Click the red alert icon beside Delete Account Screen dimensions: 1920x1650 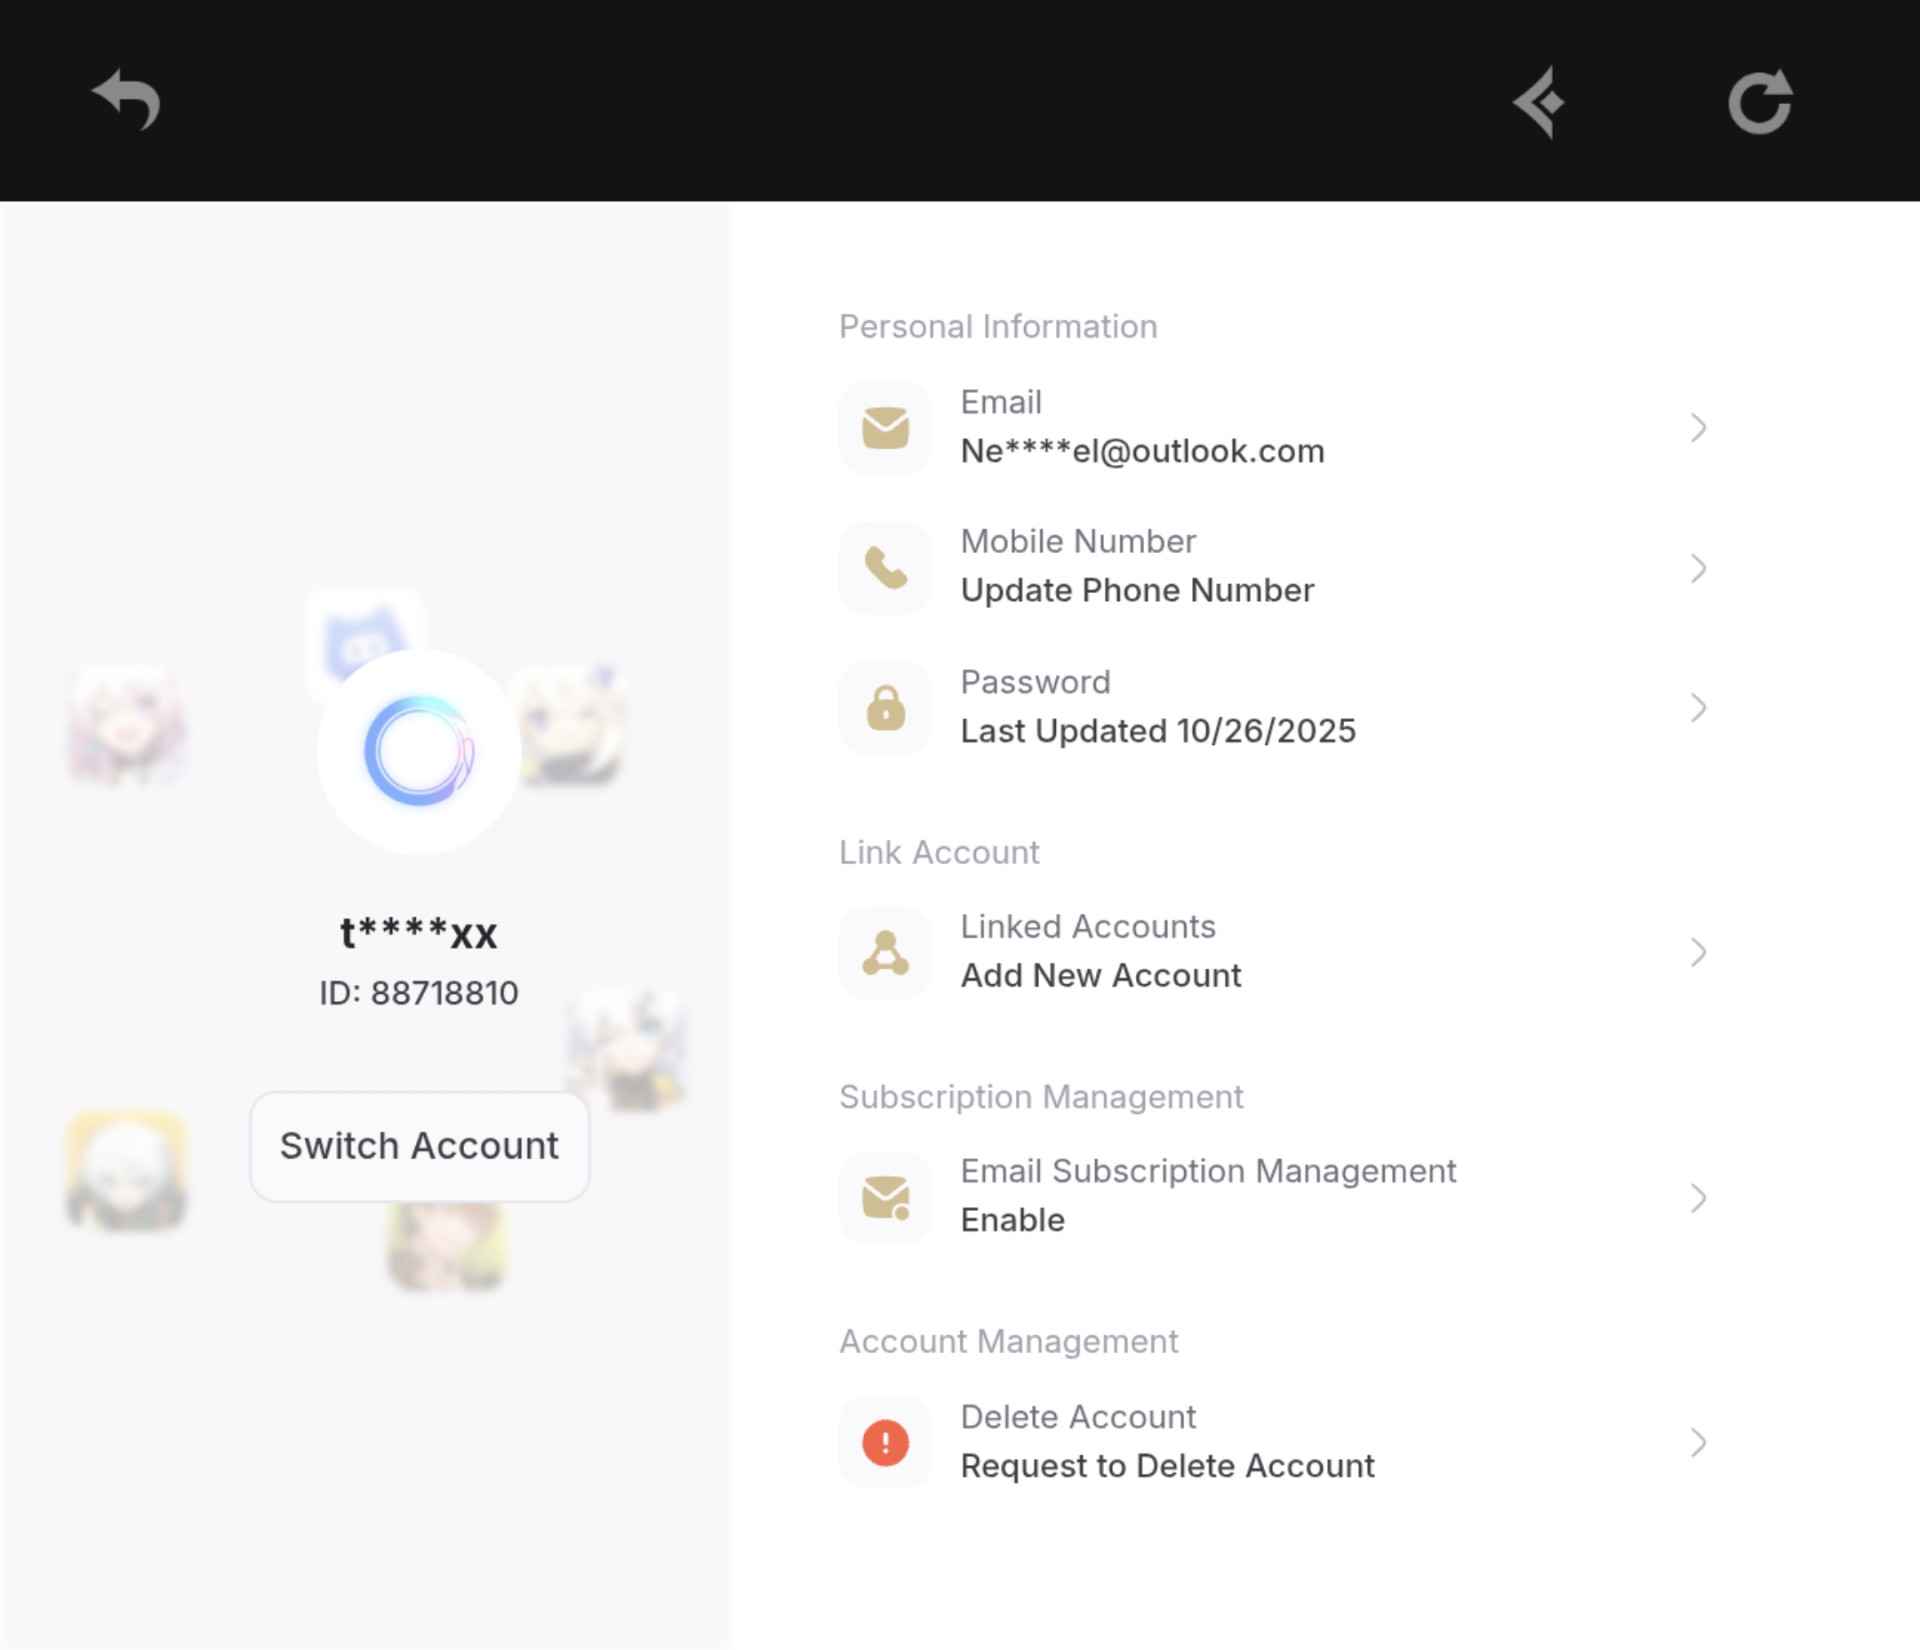pyautogui.click(x=884, y=1441)
